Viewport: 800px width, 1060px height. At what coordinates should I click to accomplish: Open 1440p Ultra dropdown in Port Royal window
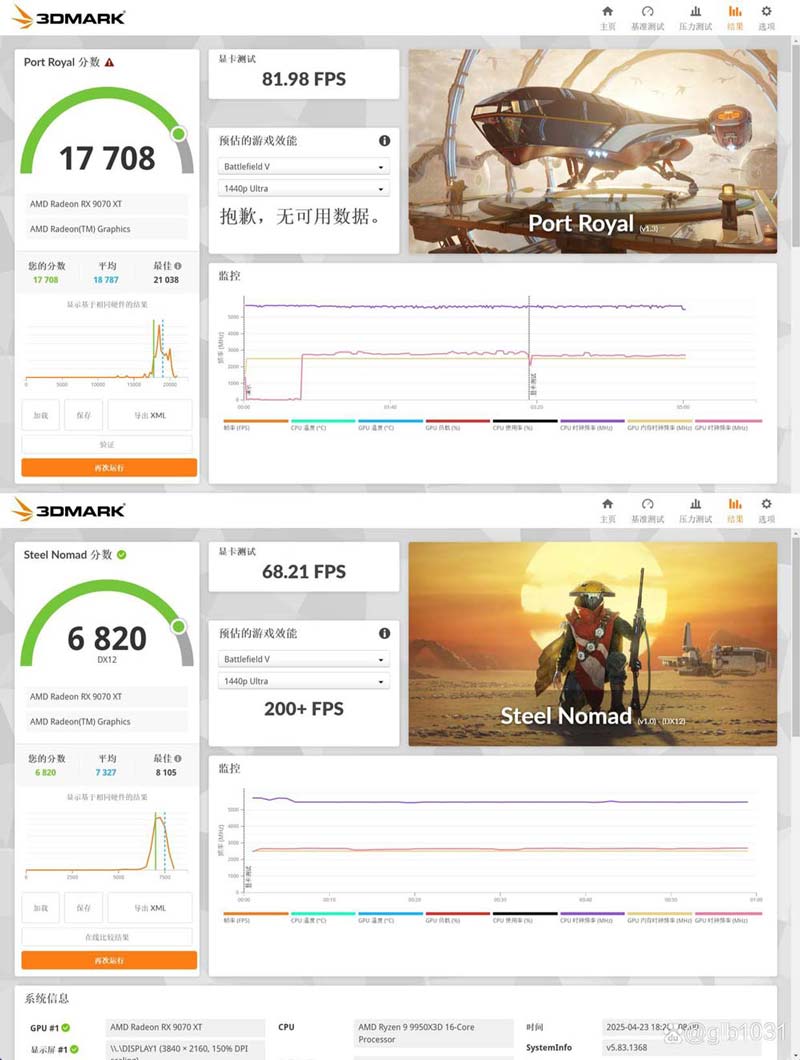pyautogui.click(x=304, y=189)
